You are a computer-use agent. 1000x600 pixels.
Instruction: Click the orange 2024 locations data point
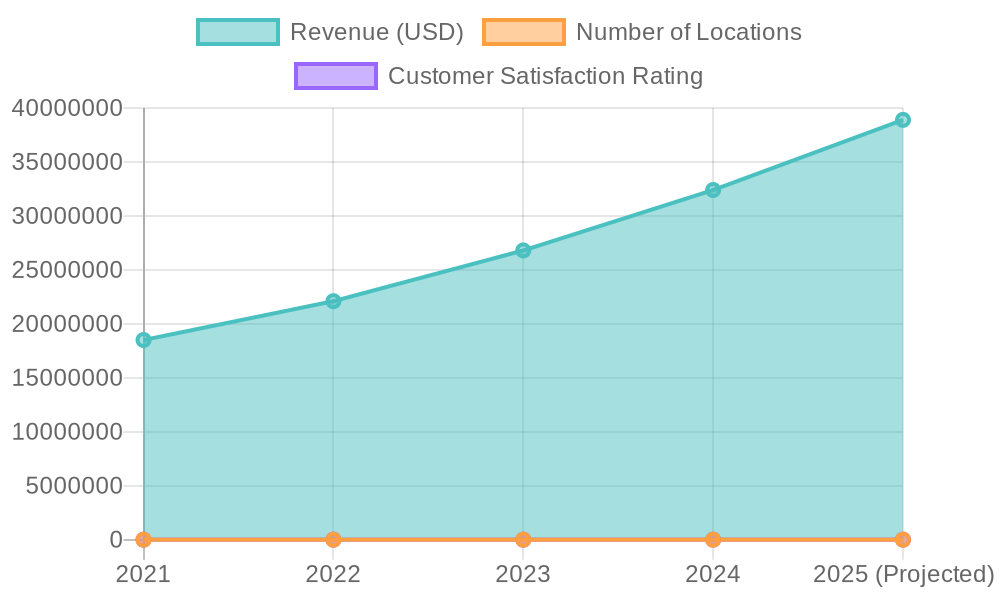[x=713, y=539]
